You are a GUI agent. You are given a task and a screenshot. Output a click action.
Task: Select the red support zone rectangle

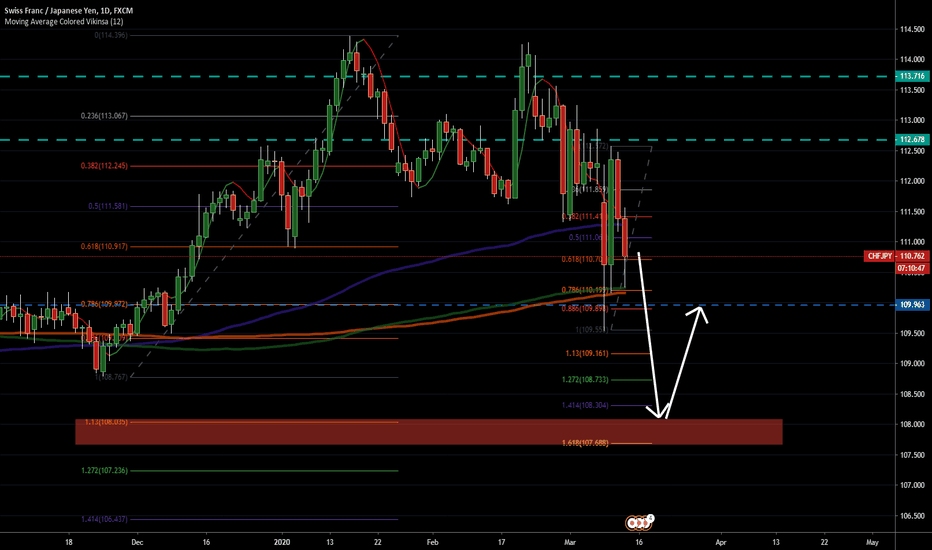[429, 432]
